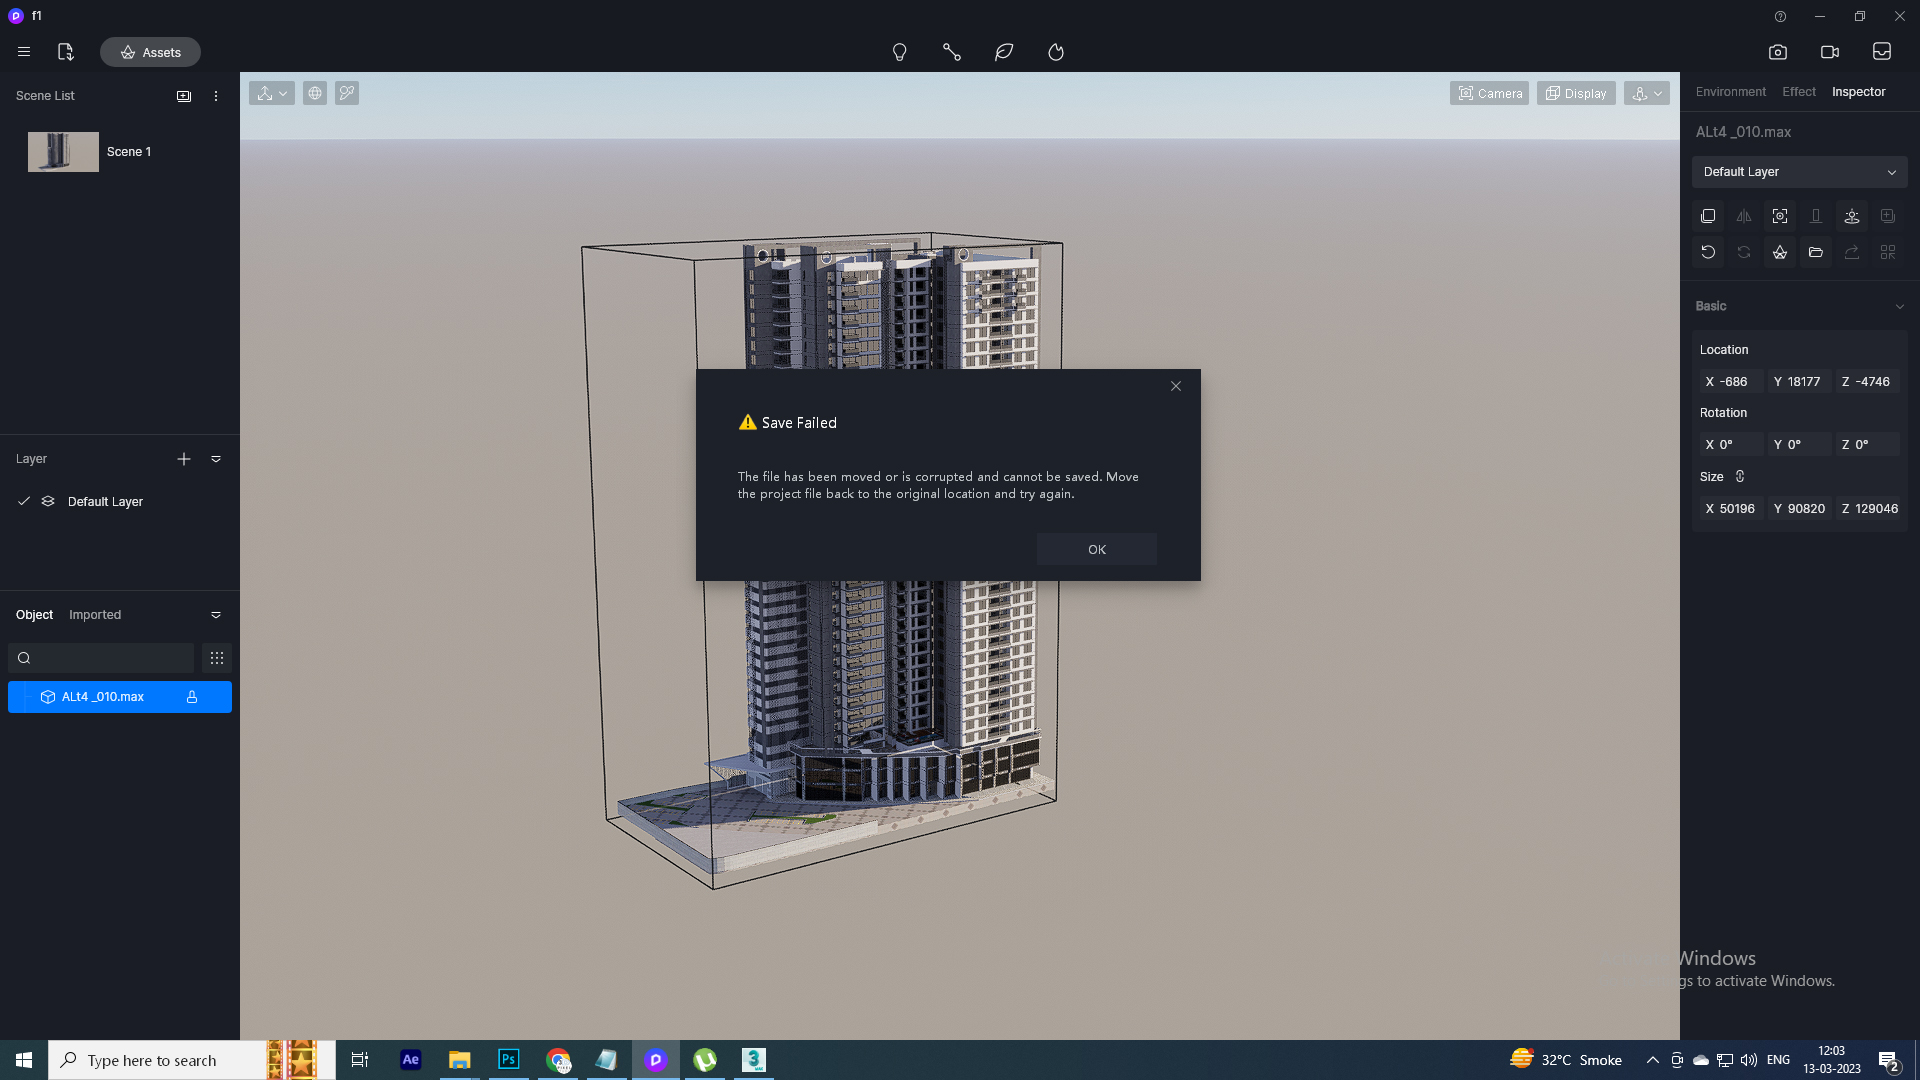Image resolution: width=1920 pixels, height=1080 pixels.
Task: Click Location X value field
Action: coord(1732,382)
